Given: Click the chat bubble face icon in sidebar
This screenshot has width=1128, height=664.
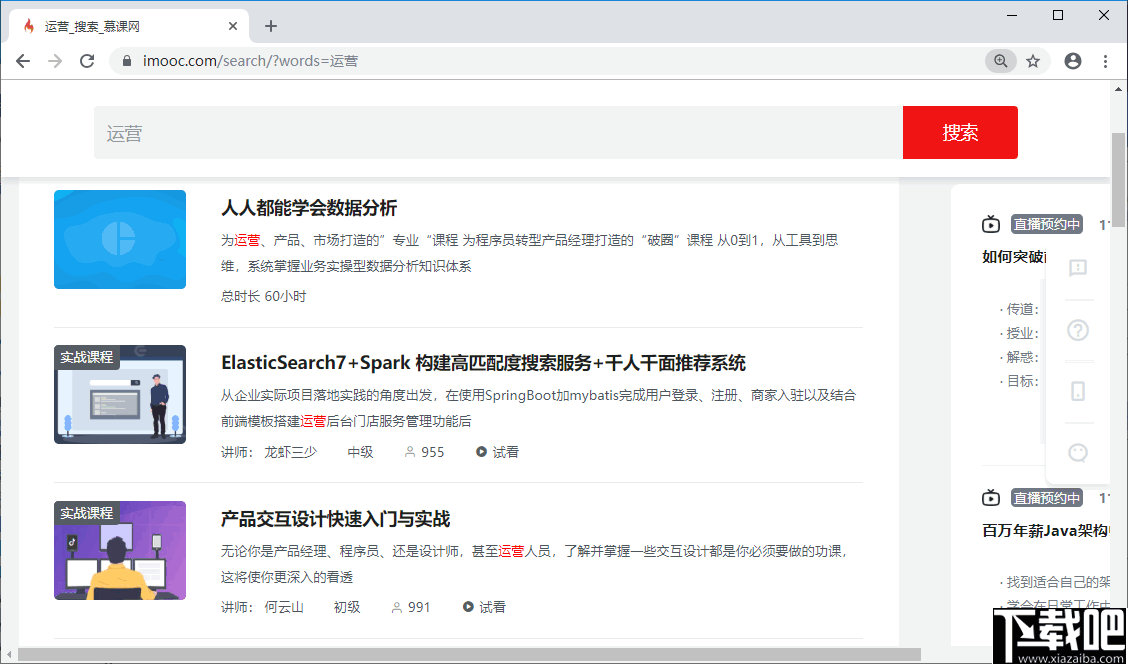Looking at the screenshot, I should tap(1077, 452).
